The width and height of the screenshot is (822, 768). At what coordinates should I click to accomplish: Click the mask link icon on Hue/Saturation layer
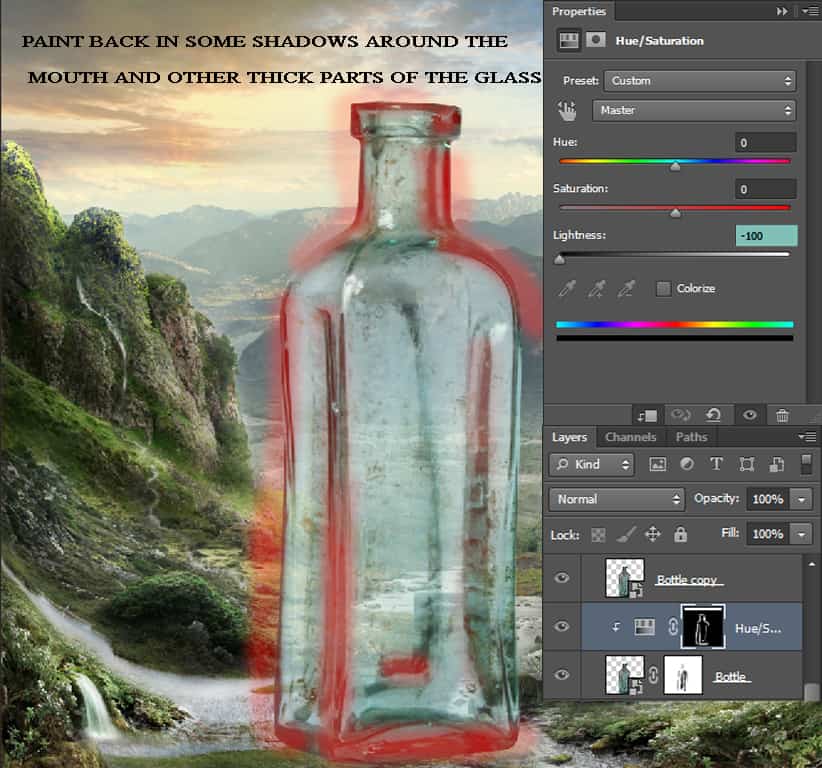click(673, 627)
